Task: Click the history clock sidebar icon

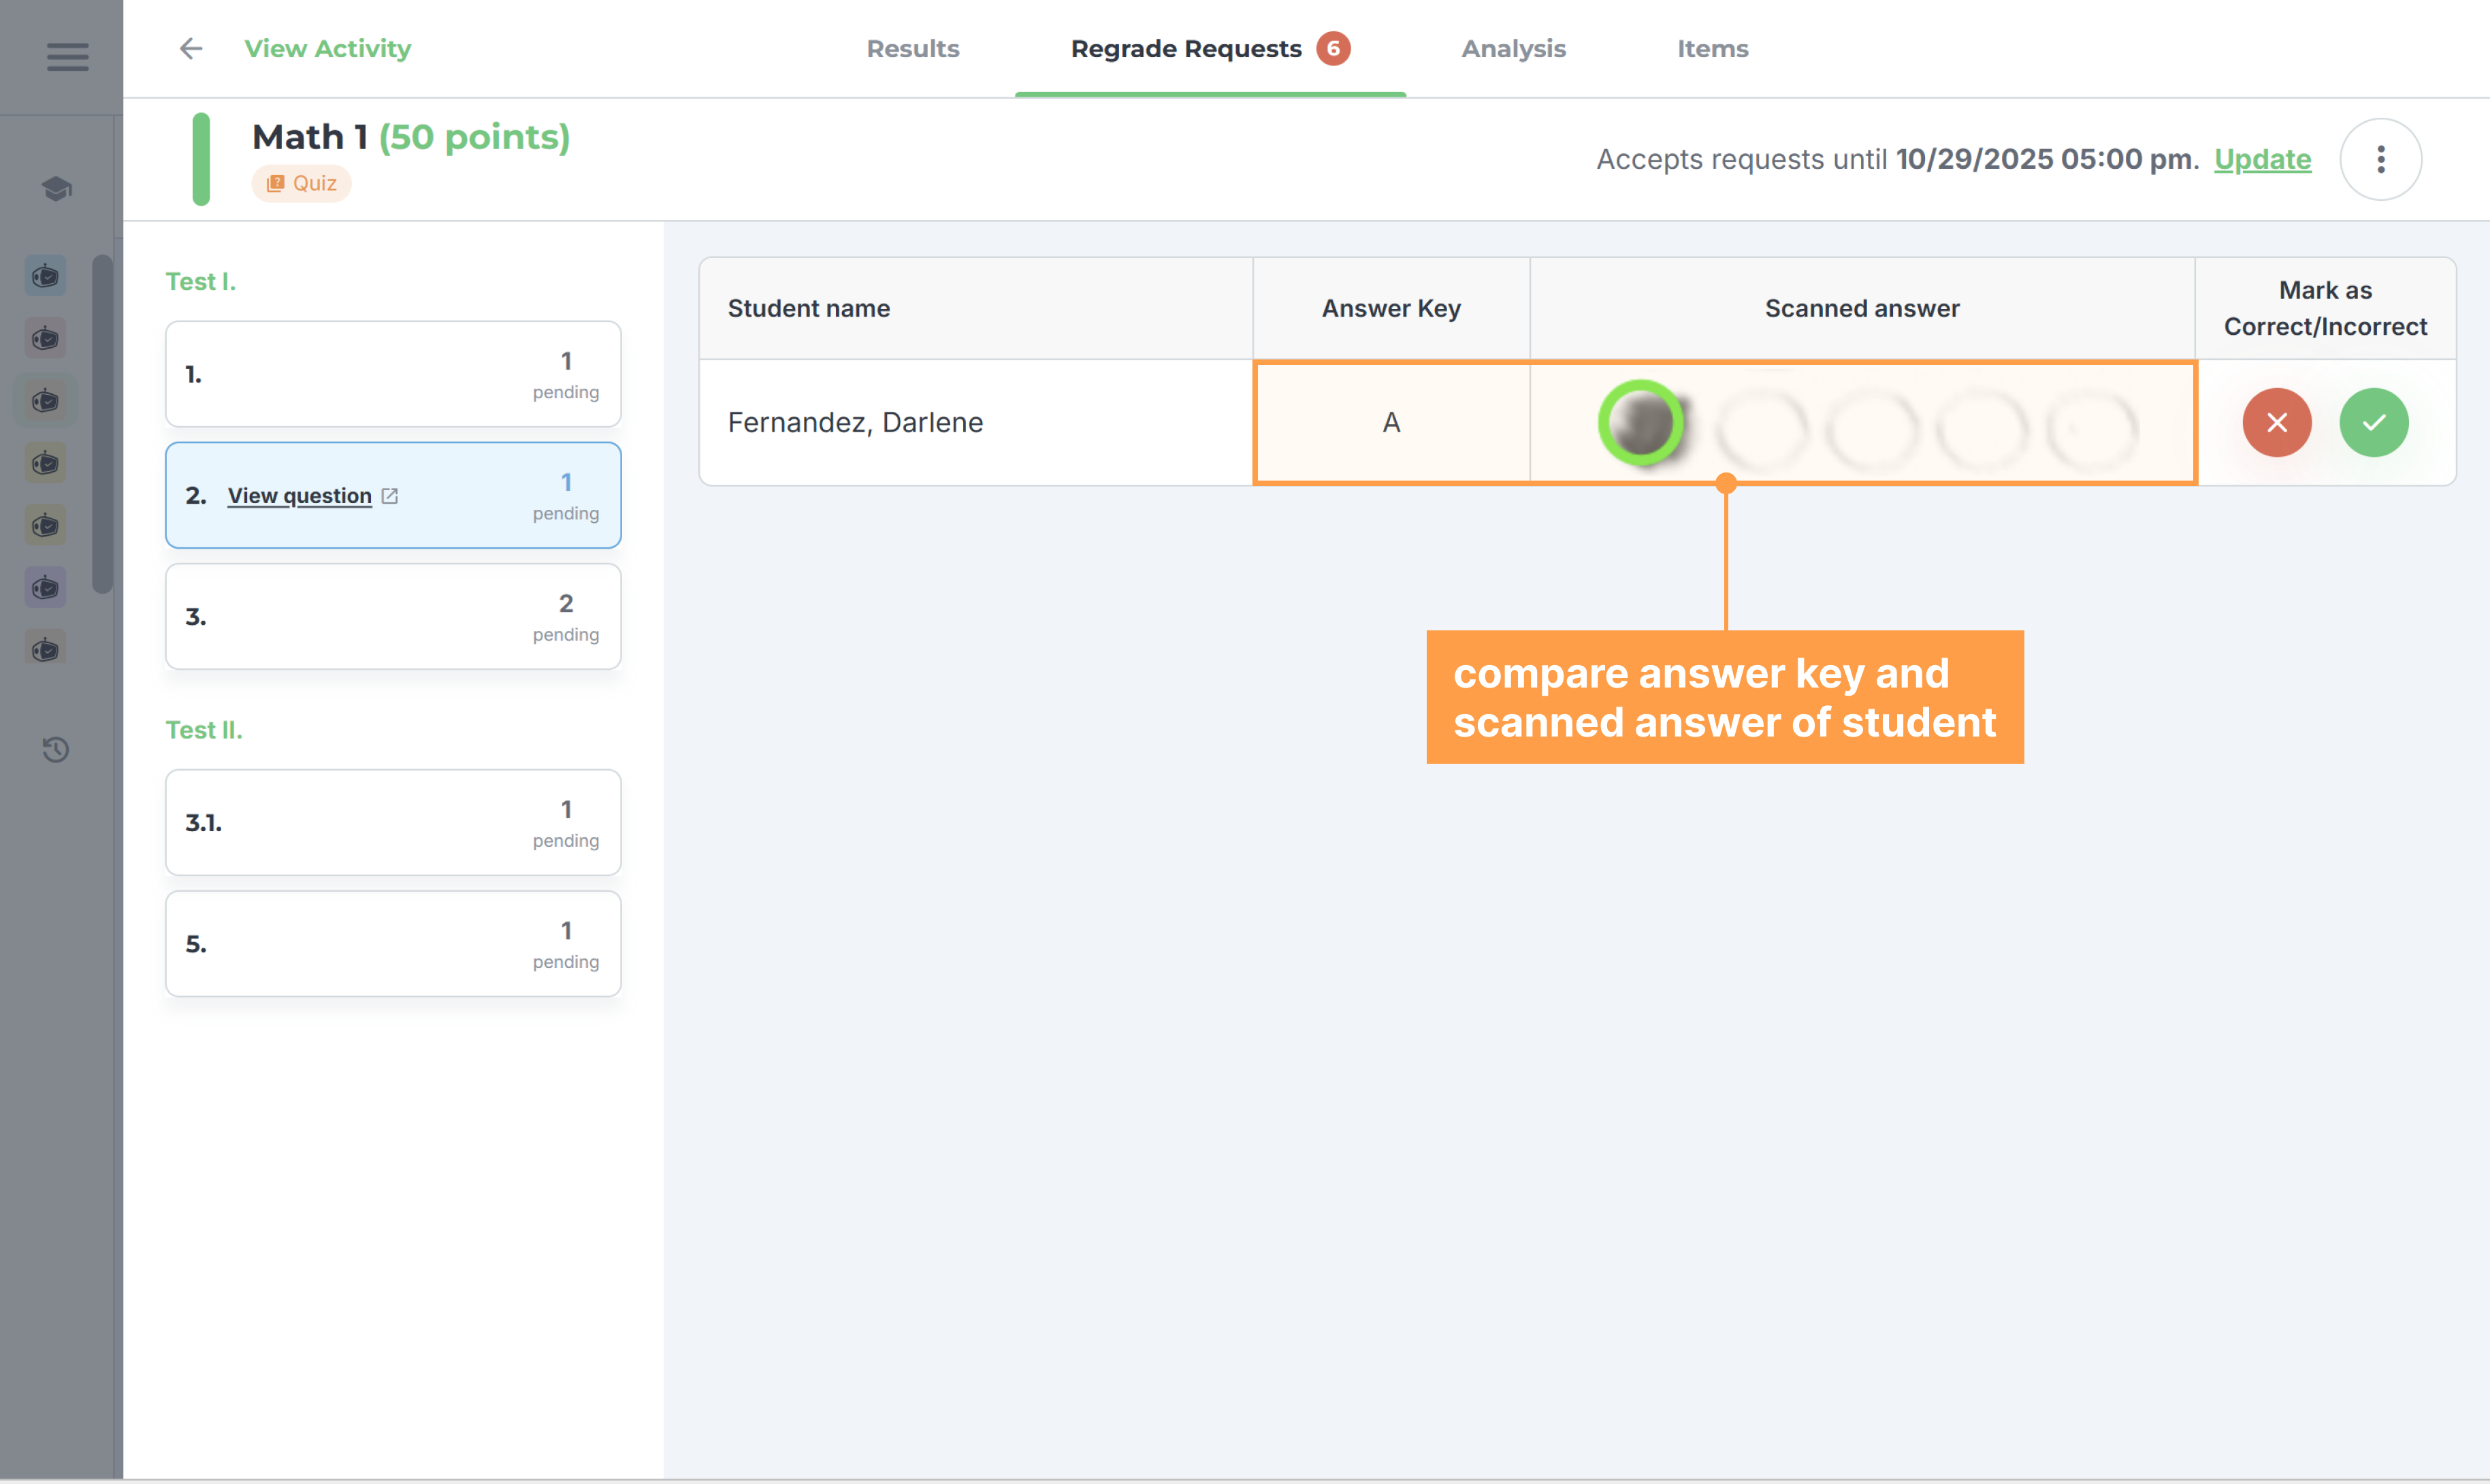Action: pyautogui.click(x=56, y=749)
